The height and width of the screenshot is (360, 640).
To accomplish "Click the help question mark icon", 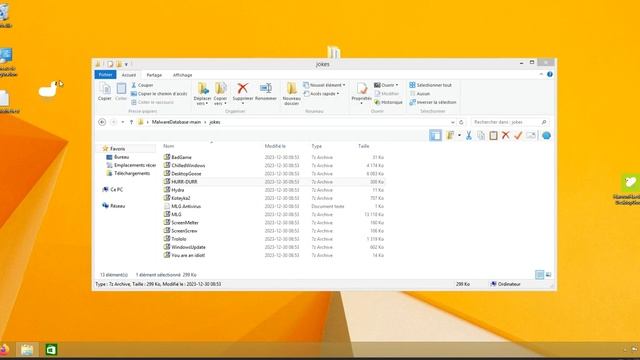I will [x=550, y=74].
